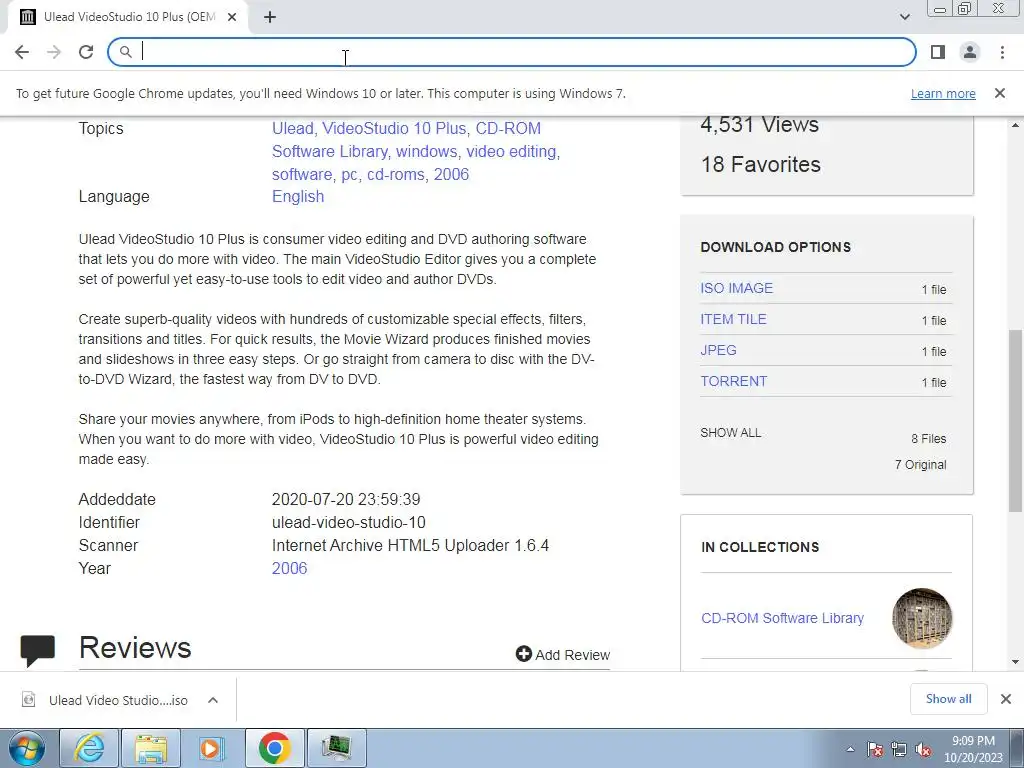Download the ISO IMAGE option
This screenshot has width=1024, height=768.
[x=737, y=288]
